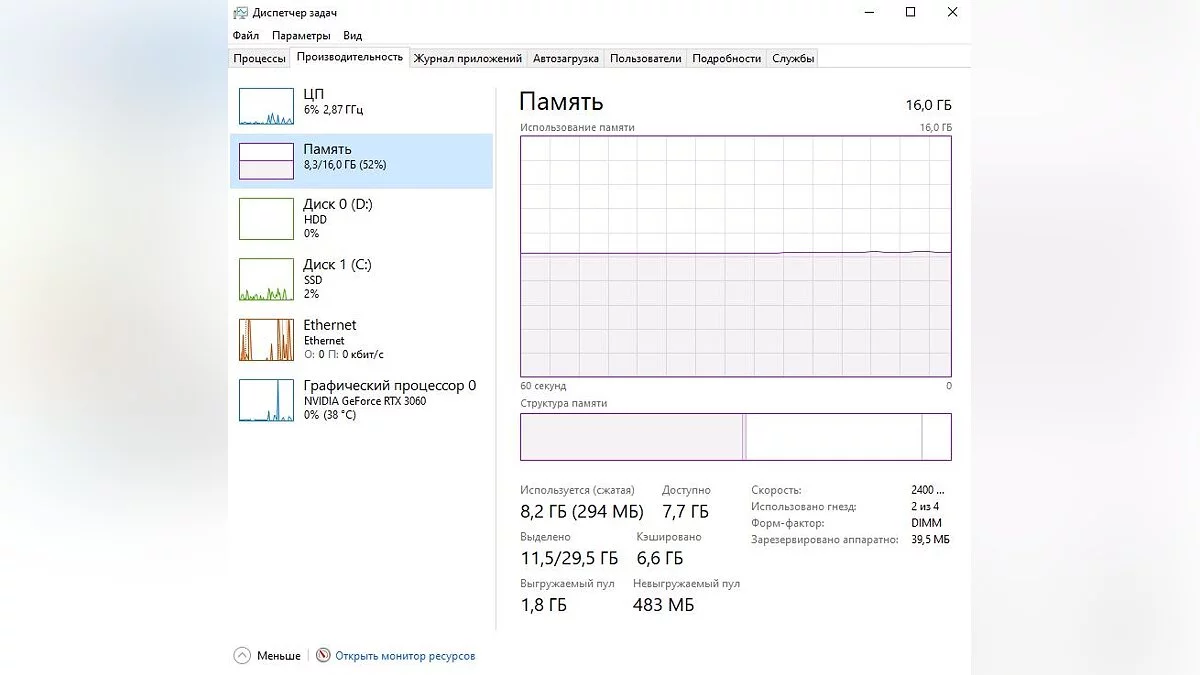Click the Task Manager title bar icon
The width and height of the screenshot is (1200, 675).
pyautogui.click(x=241, y=13)
